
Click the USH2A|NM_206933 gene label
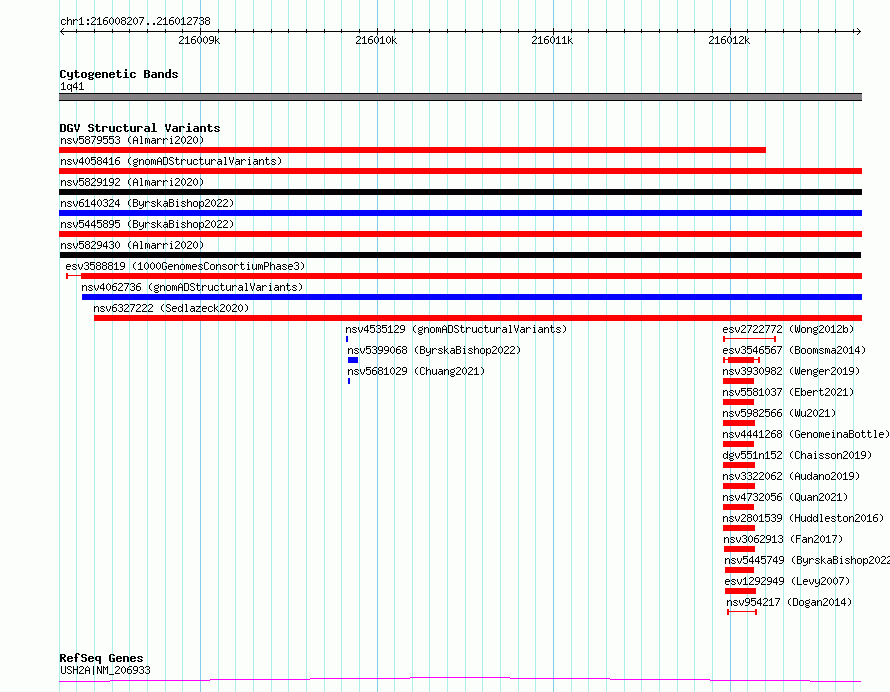pyautogui.click(x=105, y=670)
